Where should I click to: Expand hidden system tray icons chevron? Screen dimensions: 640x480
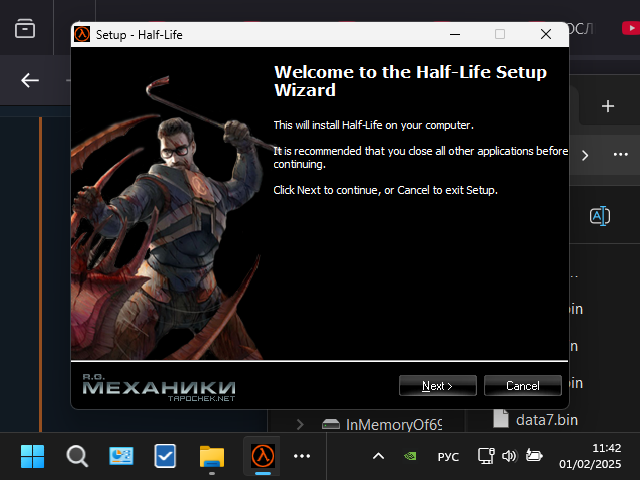[378, 456]
